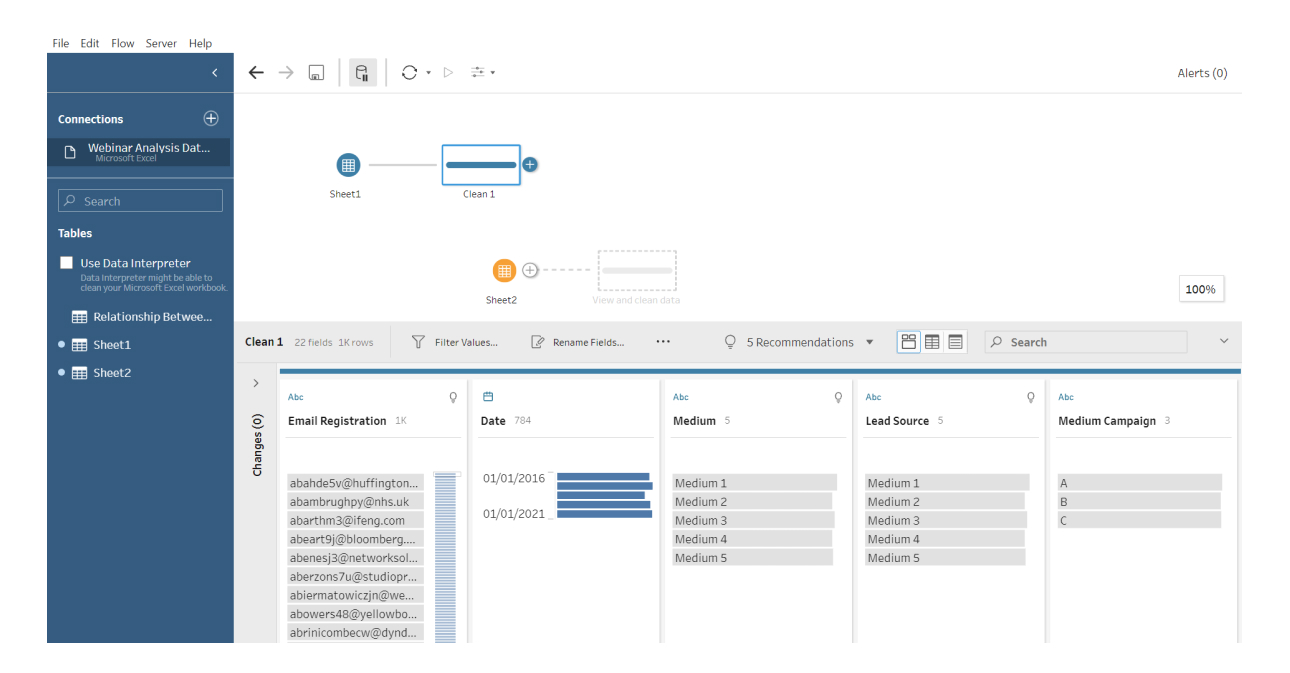
Task: Select the Sheet1 input step node
Action: coord(347,165)
